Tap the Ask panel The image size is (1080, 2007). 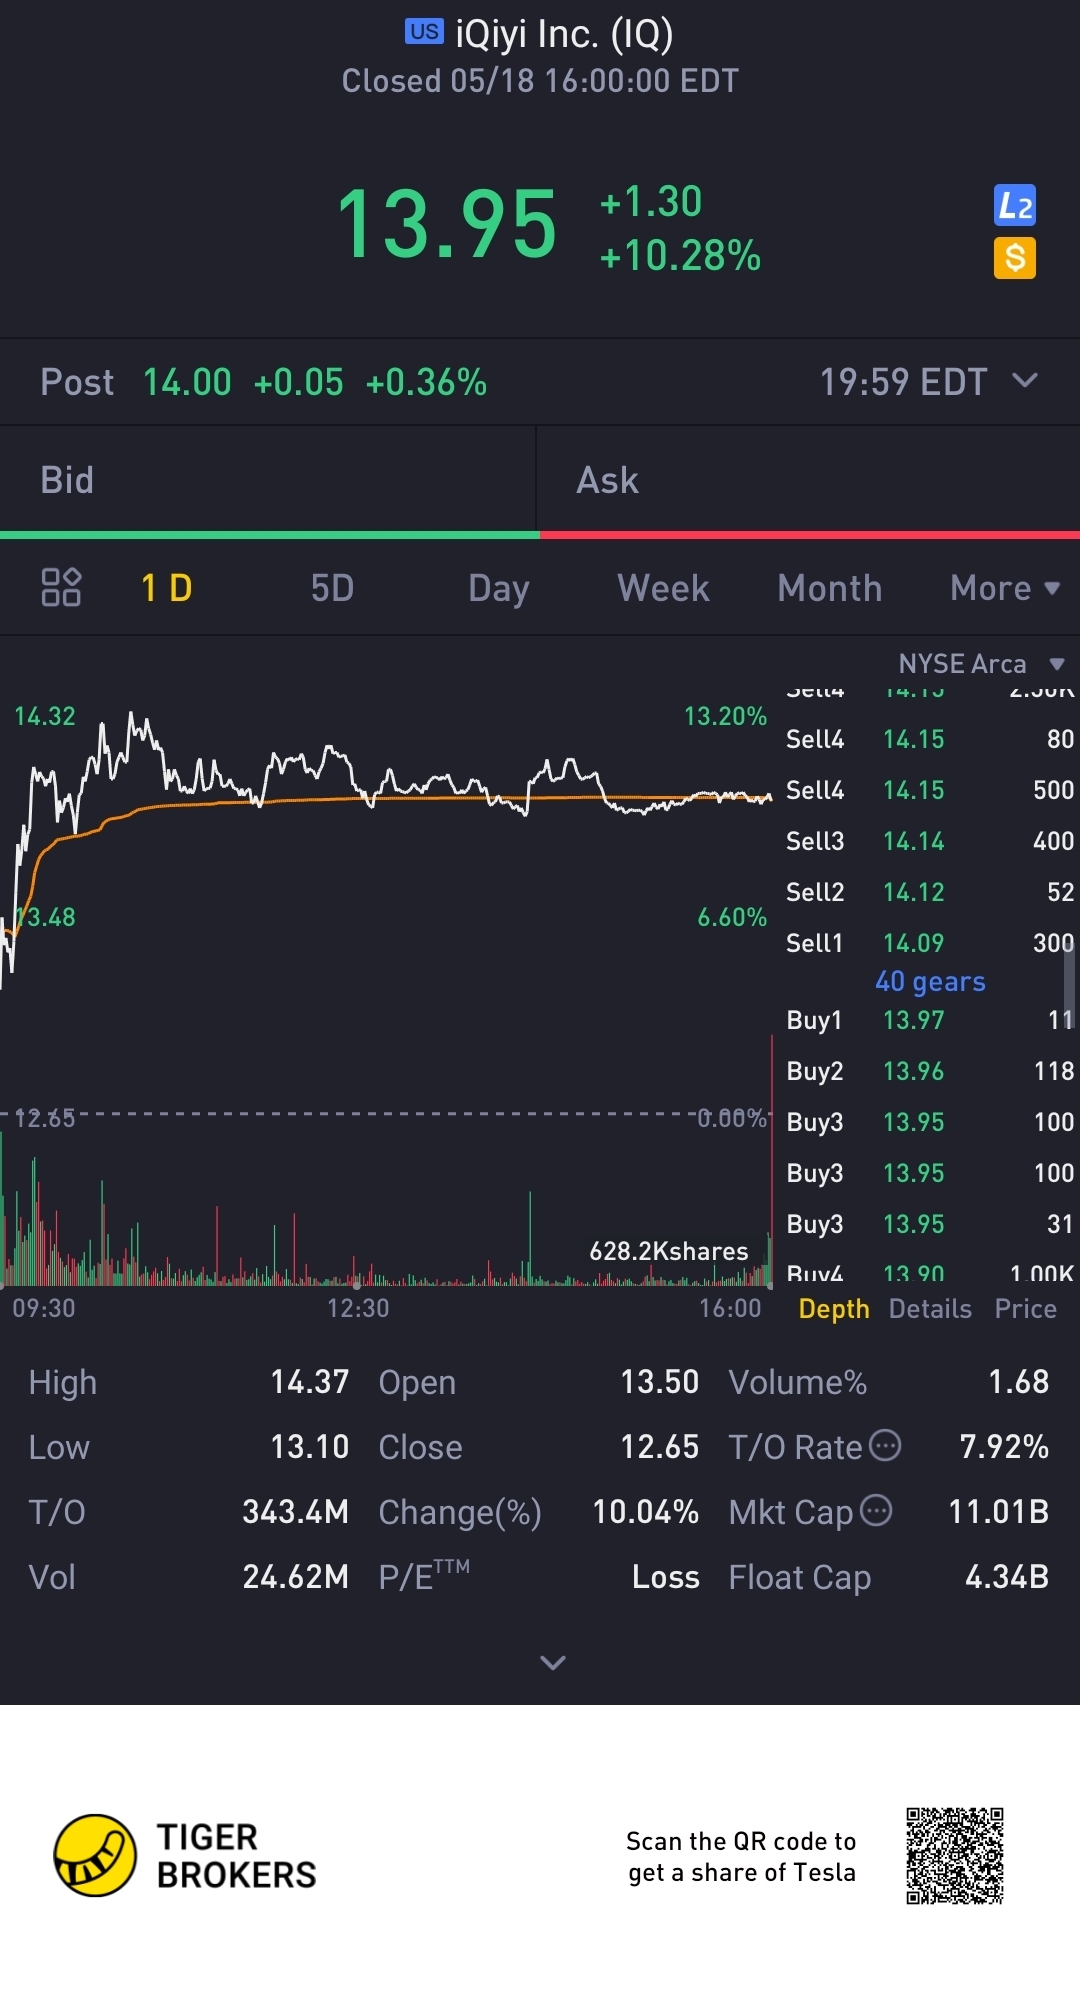point(808,480)
